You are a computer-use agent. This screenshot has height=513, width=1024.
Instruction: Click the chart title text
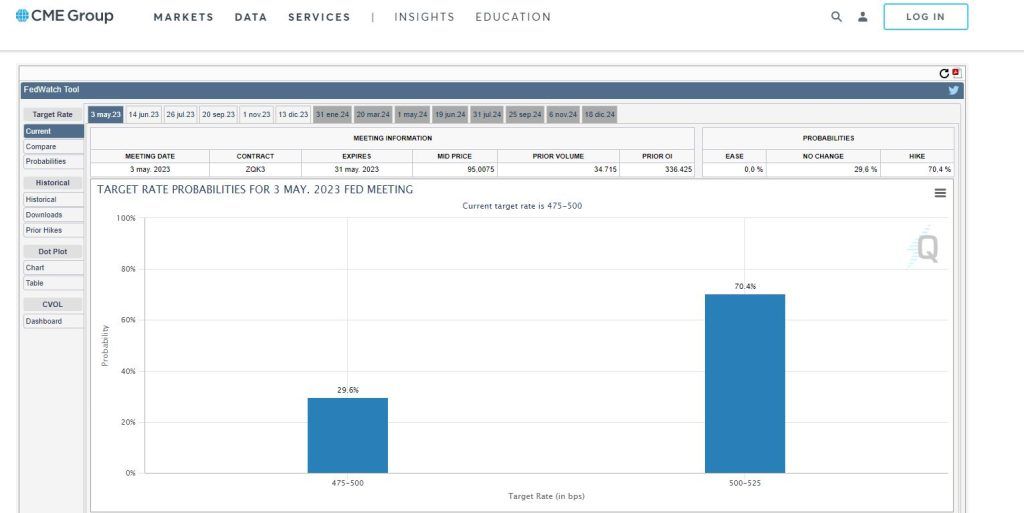pyautogui.click(x=255, y=190)
